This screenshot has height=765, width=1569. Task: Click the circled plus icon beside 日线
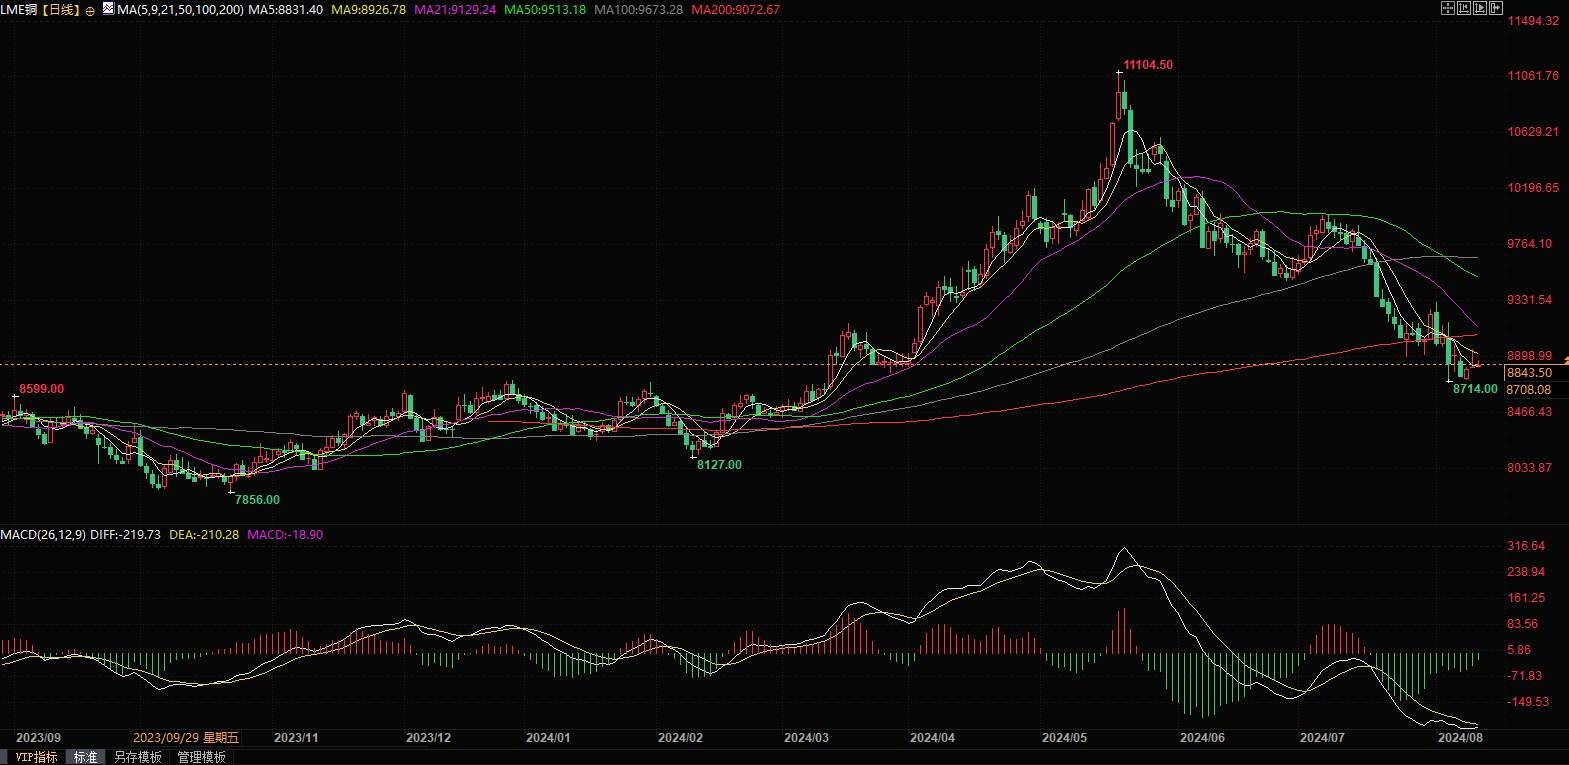(x=91, y=10)
